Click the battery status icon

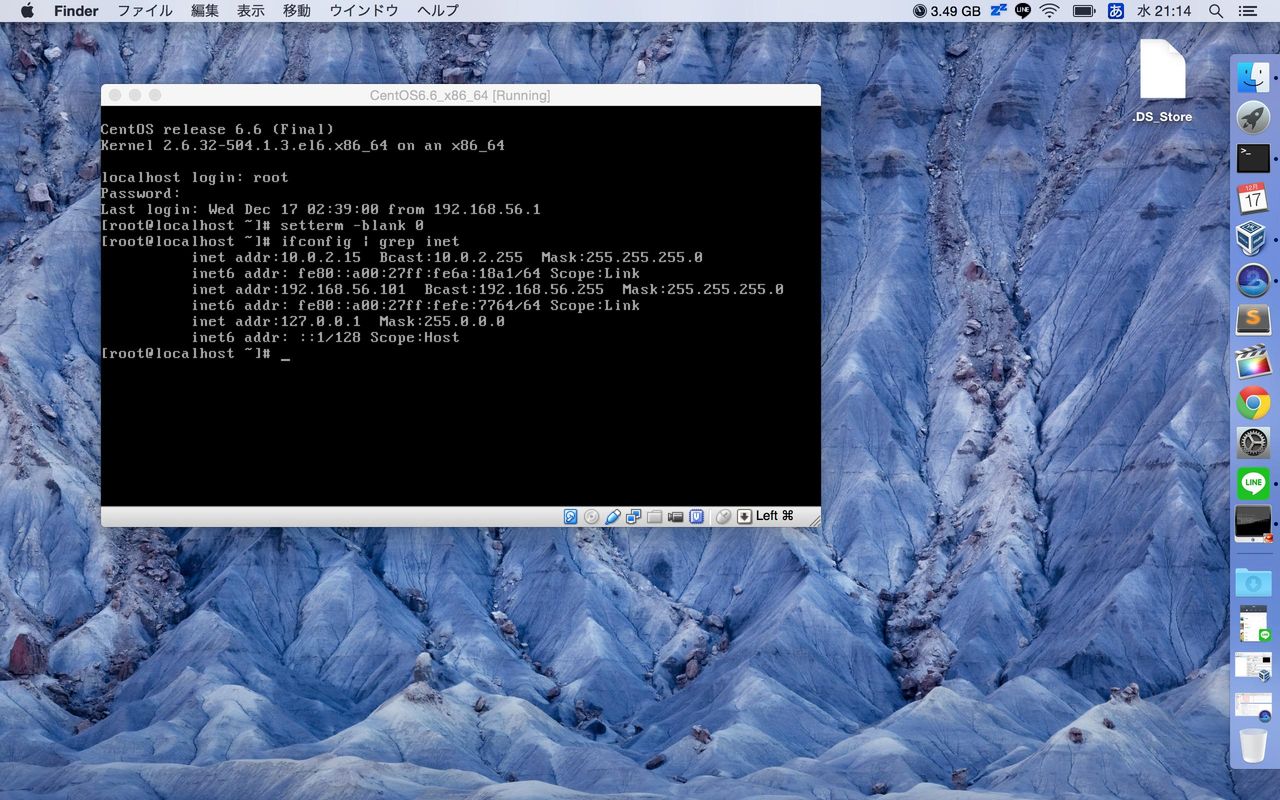pos(1083,11)
